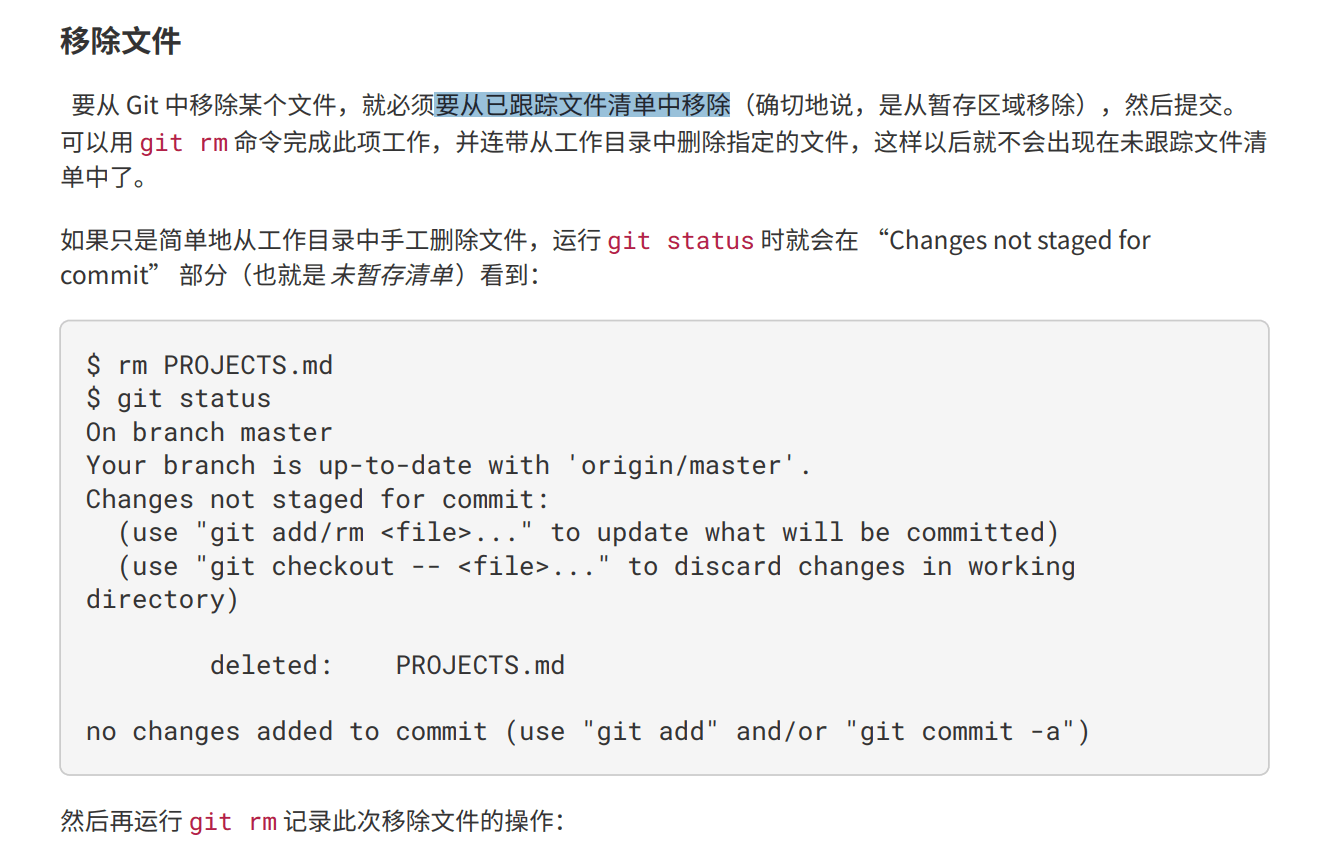Click the 移除文件 section heading

click(x=120, y=42)
